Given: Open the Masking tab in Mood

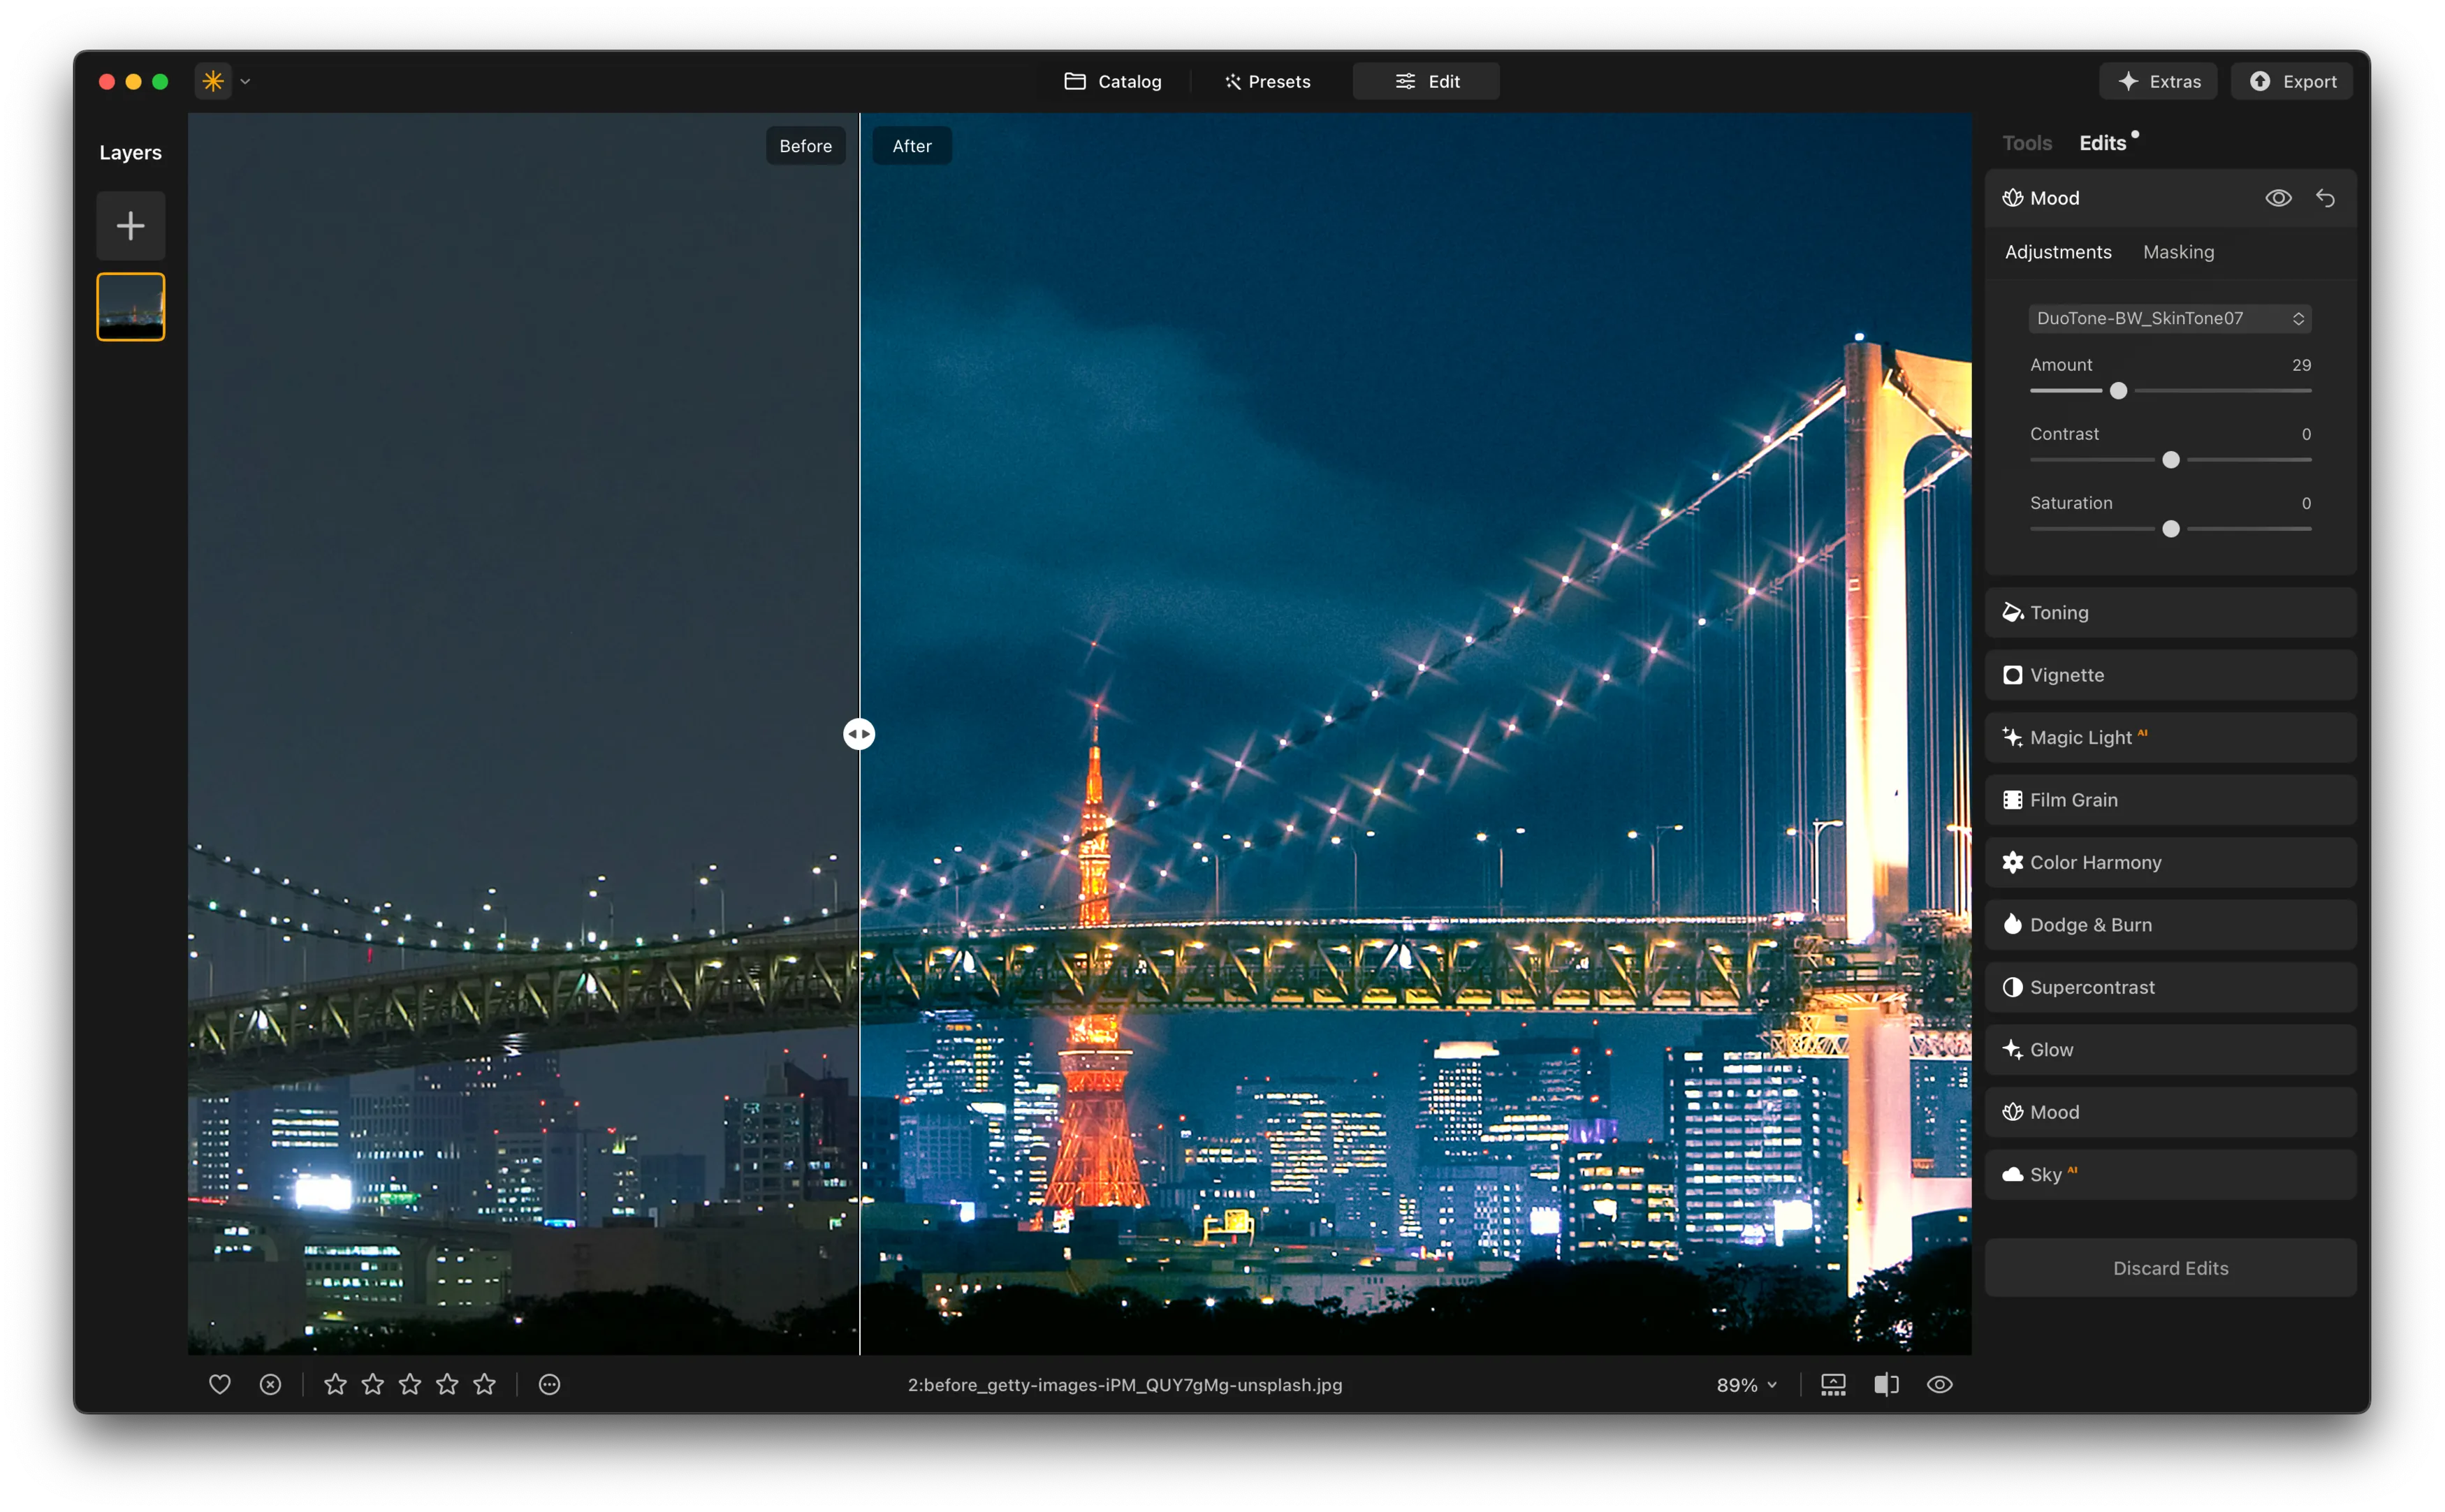Looking at the screenshot, I should point(2178,252).
